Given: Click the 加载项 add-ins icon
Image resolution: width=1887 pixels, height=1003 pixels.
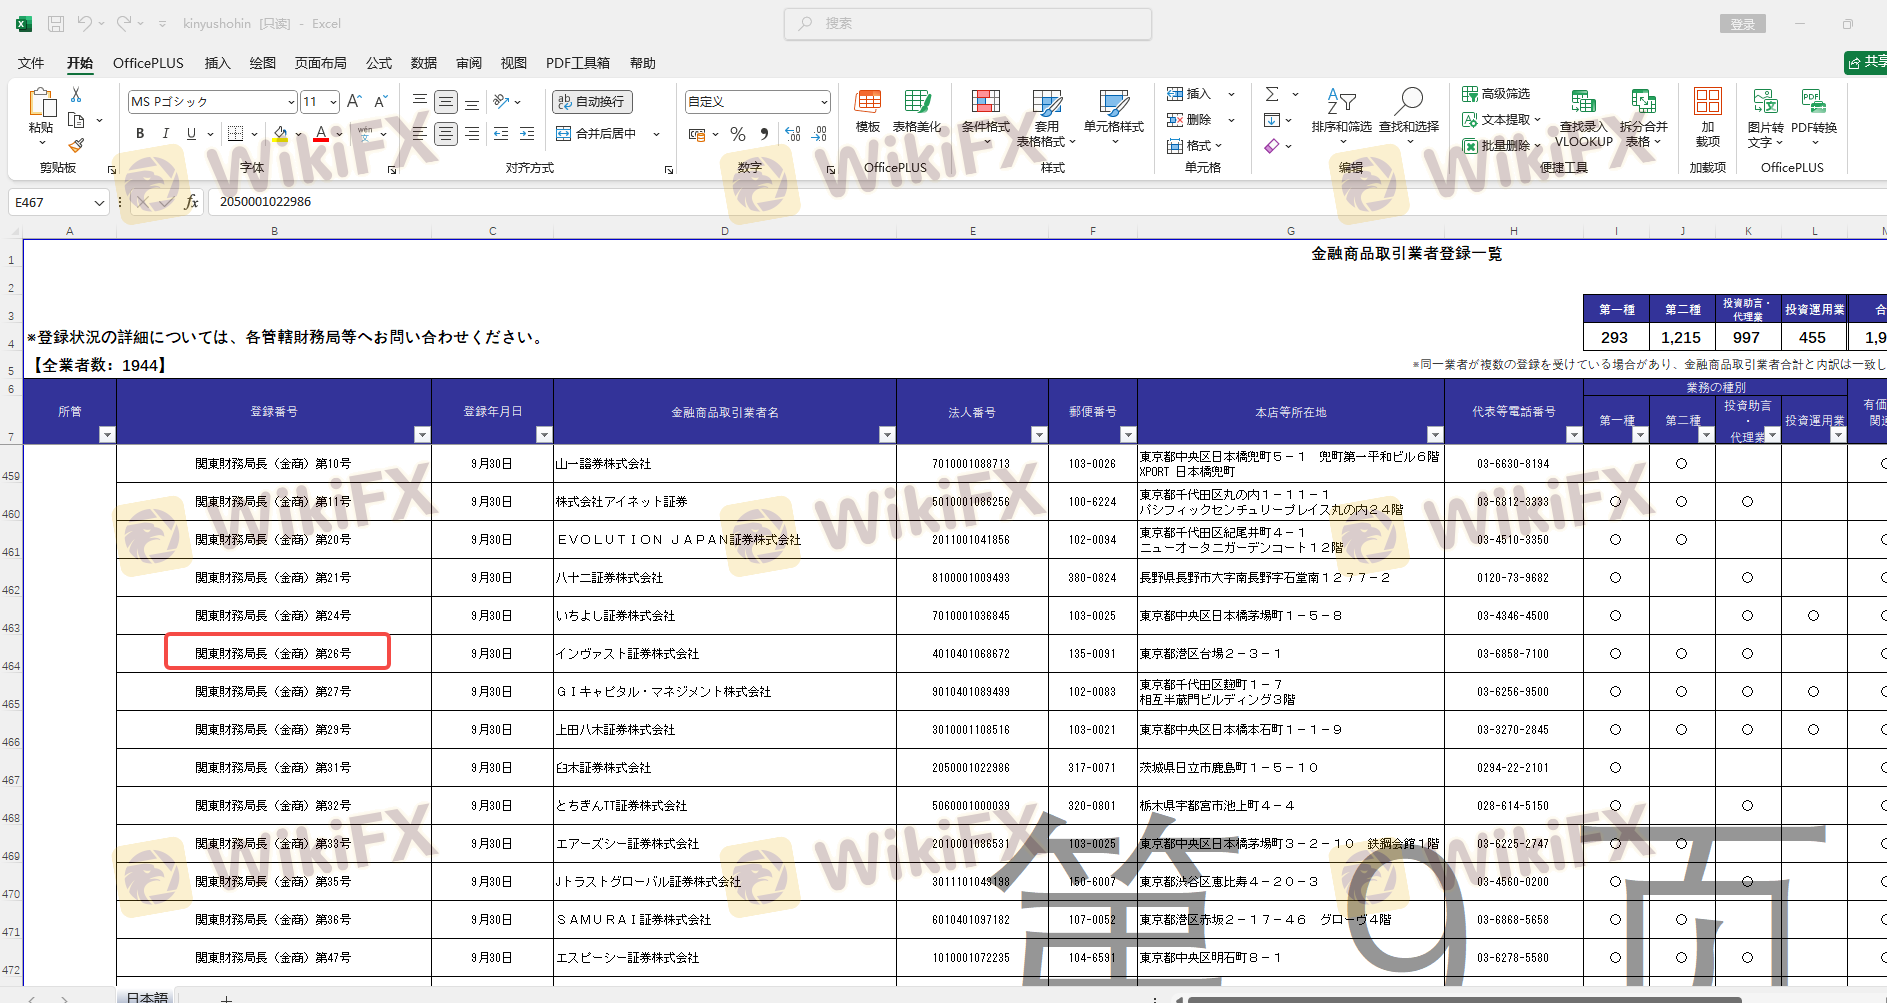Looking at the screenshot, I should [x=1707, y=110].
